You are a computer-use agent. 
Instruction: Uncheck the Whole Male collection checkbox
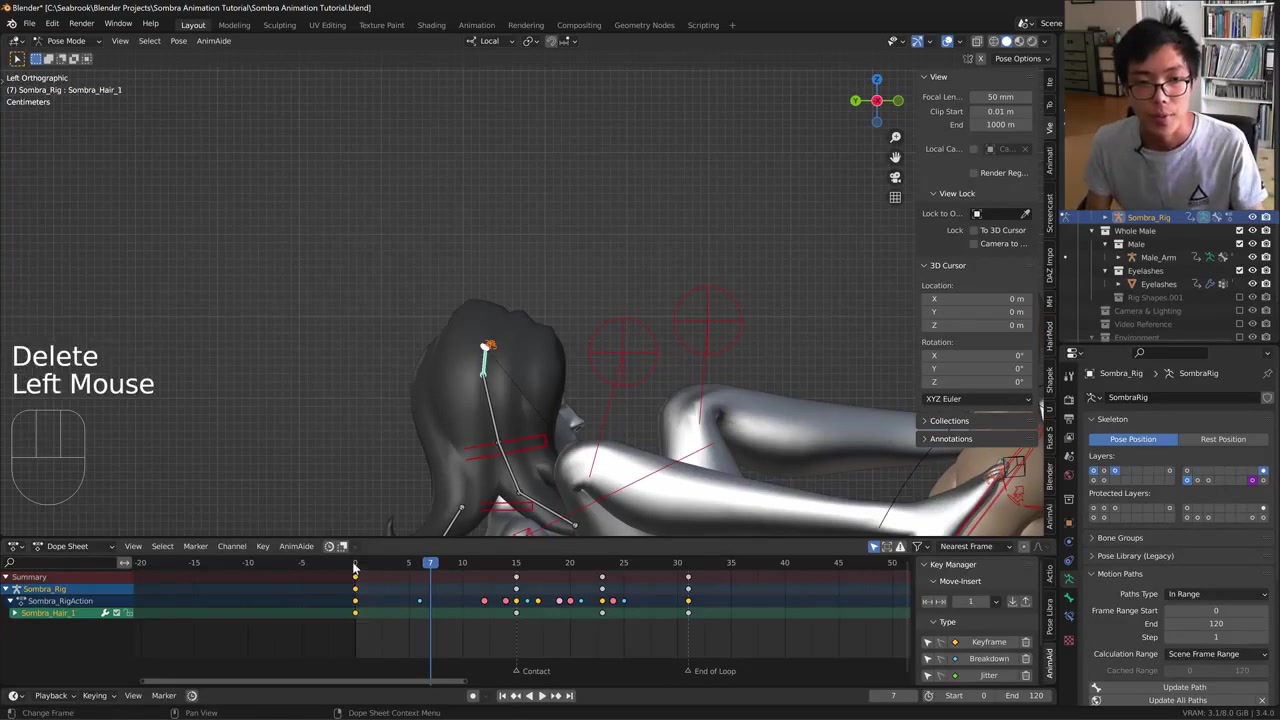1240,231
